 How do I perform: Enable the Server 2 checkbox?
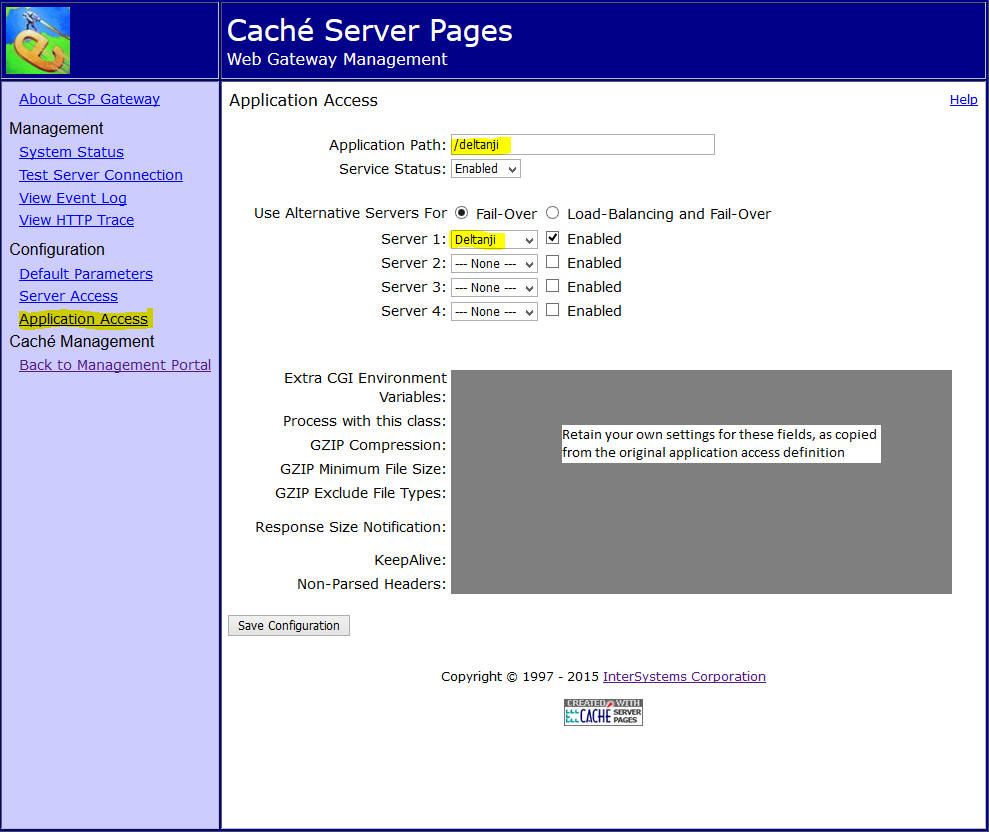pos(553,262)
